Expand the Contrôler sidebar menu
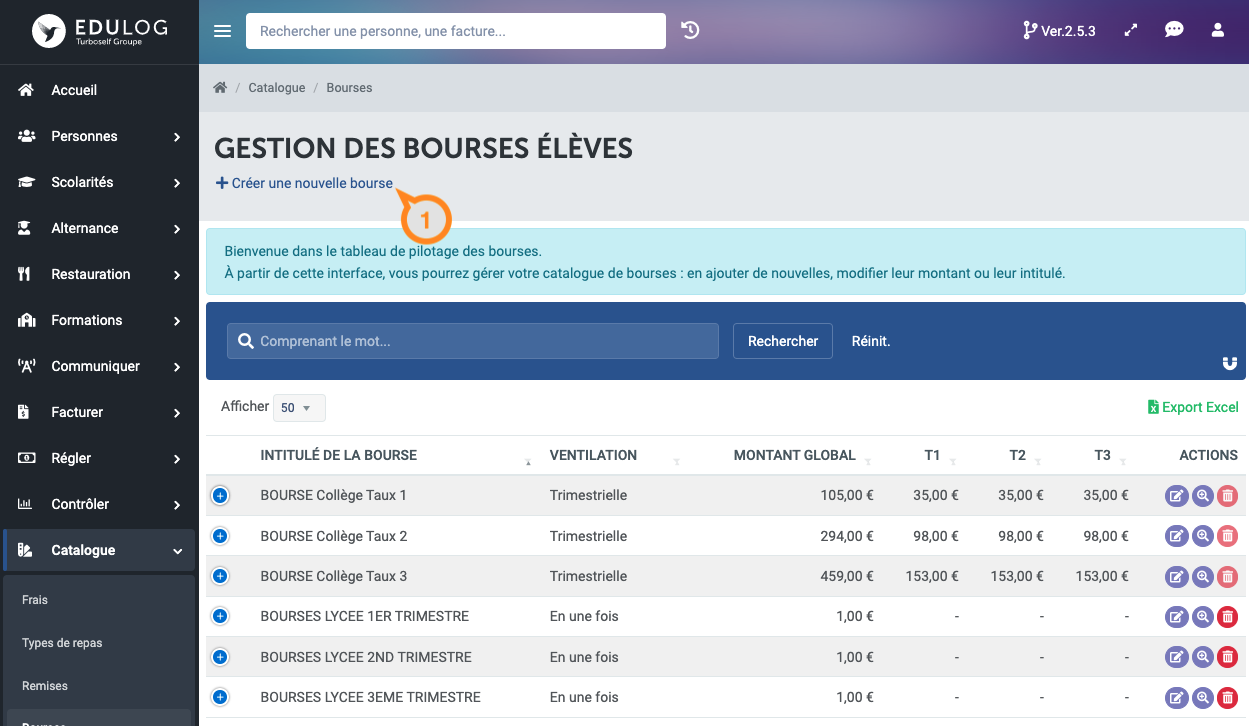The image size is (1249, 726). (x=99, y=504)
